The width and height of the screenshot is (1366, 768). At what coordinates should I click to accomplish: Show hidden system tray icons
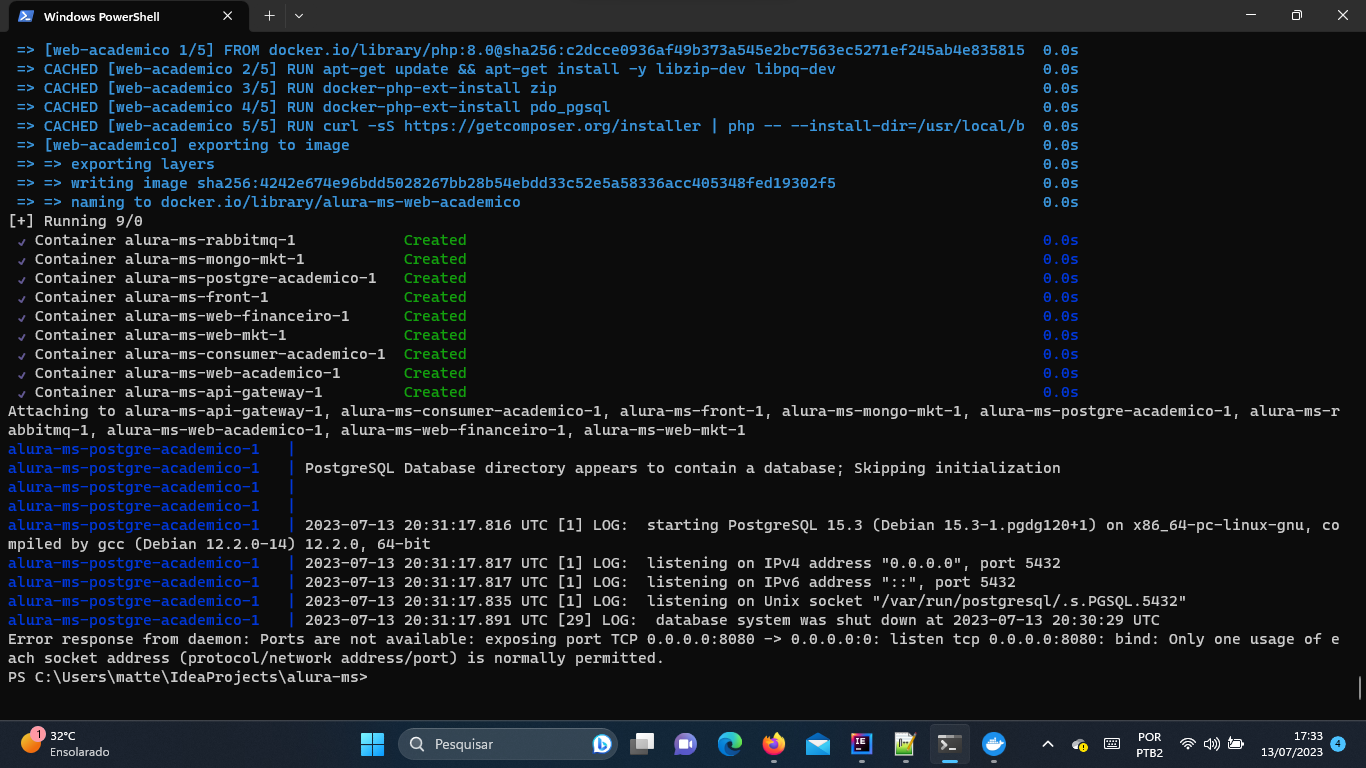(x=1048, y=744)
